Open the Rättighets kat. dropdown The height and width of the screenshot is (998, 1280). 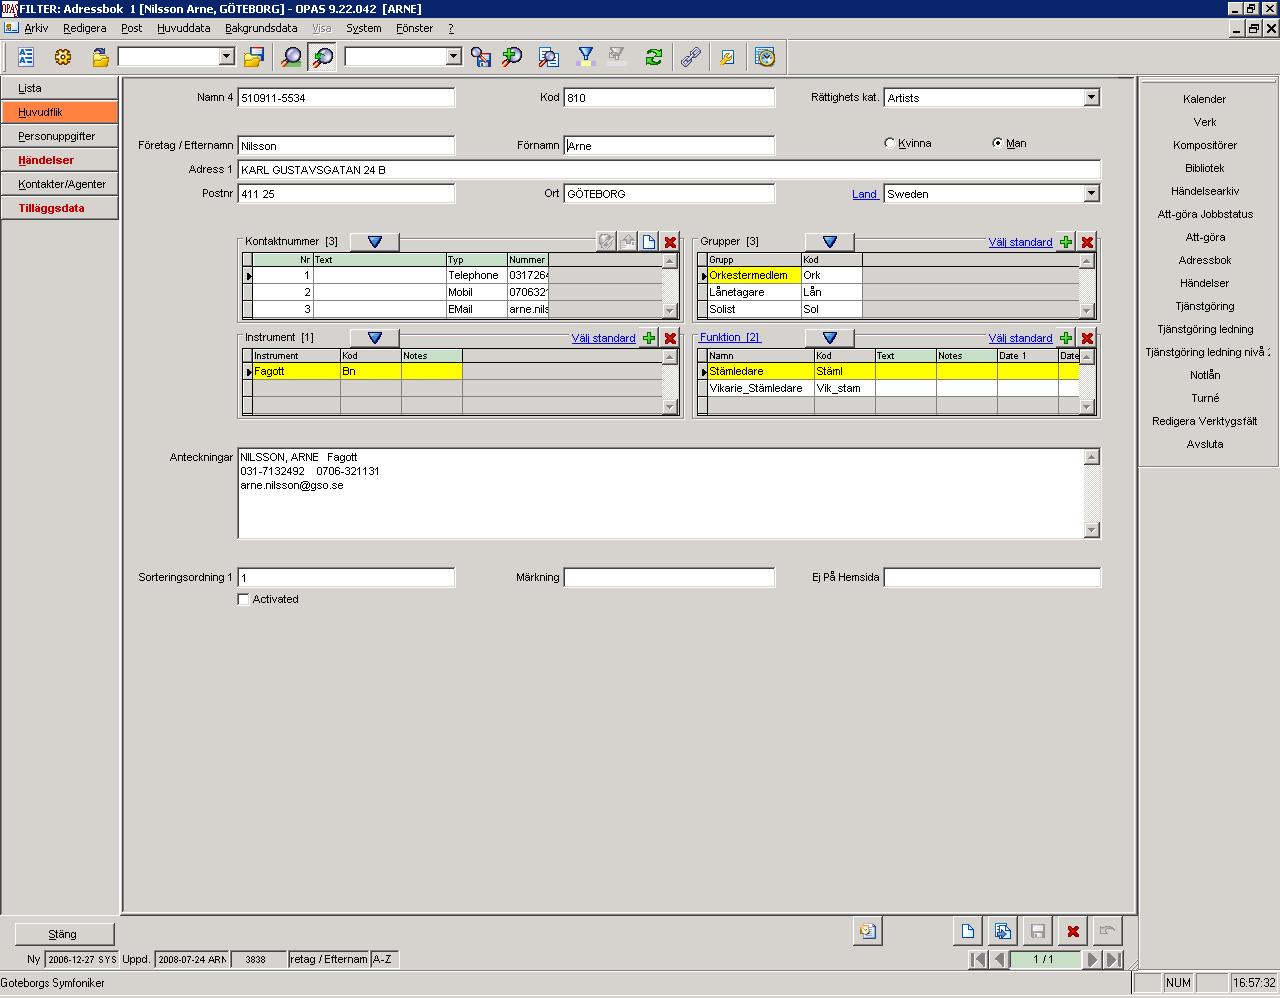tap(1091, 97)
